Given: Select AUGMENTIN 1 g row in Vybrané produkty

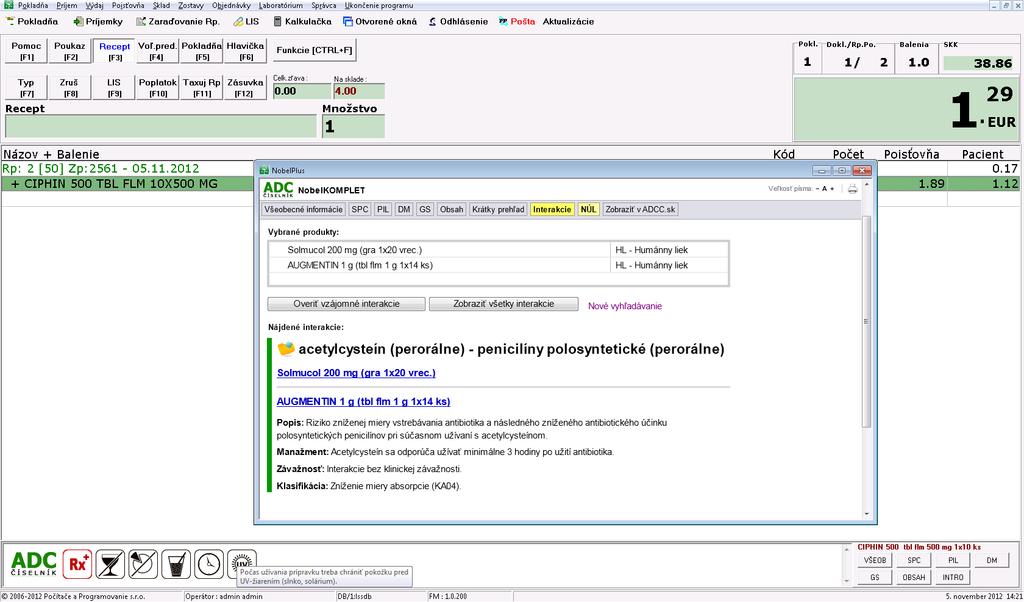Looking at the screenshot, I should [498, 266].
